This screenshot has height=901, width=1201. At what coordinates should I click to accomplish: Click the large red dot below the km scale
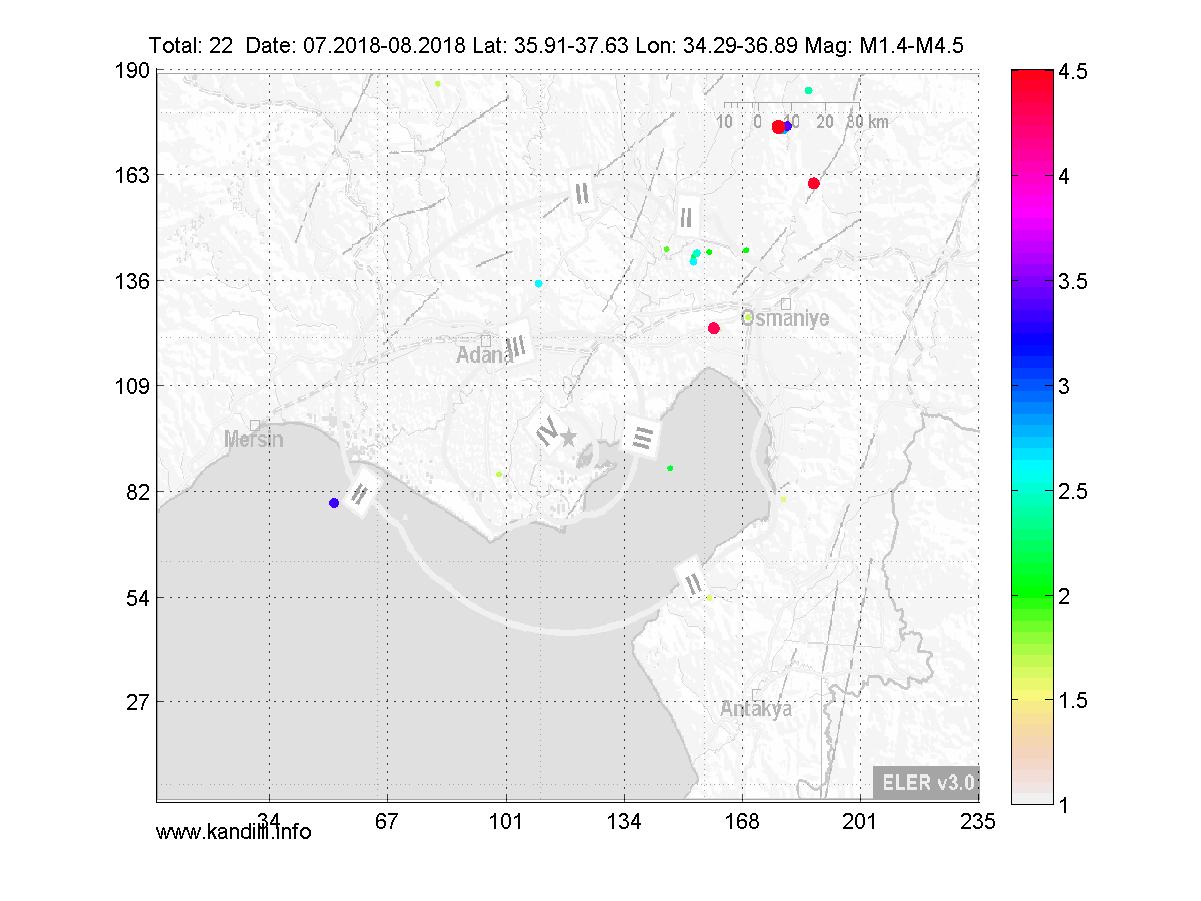779,126
